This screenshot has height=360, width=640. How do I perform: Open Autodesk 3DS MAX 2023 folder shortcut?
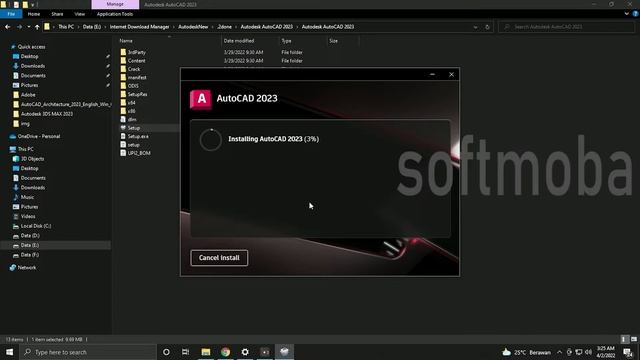47,114
